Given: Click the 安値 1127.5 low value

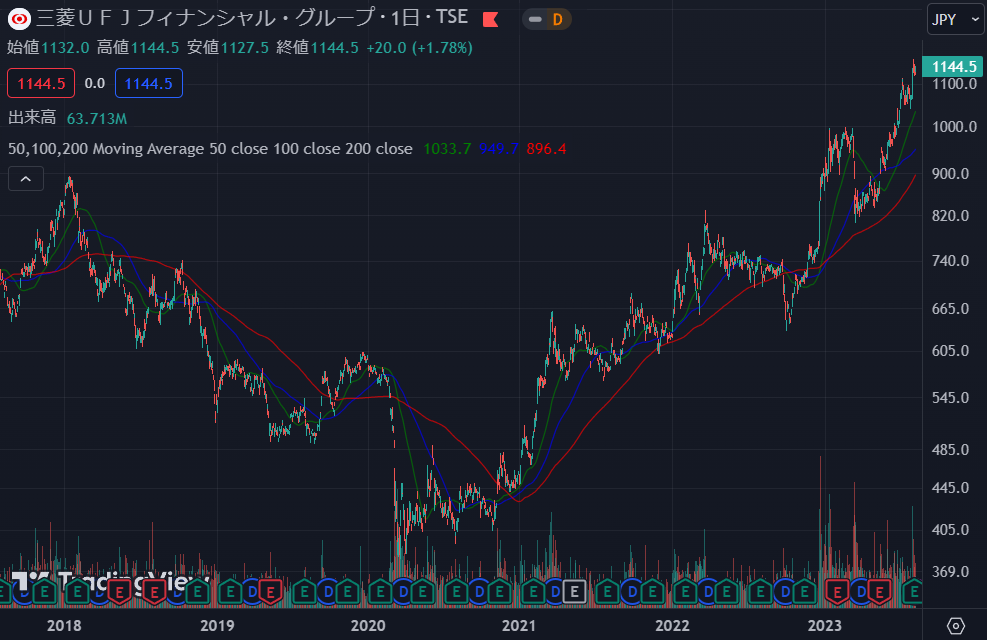Looking at the screenshot, I should coord(228,48).
